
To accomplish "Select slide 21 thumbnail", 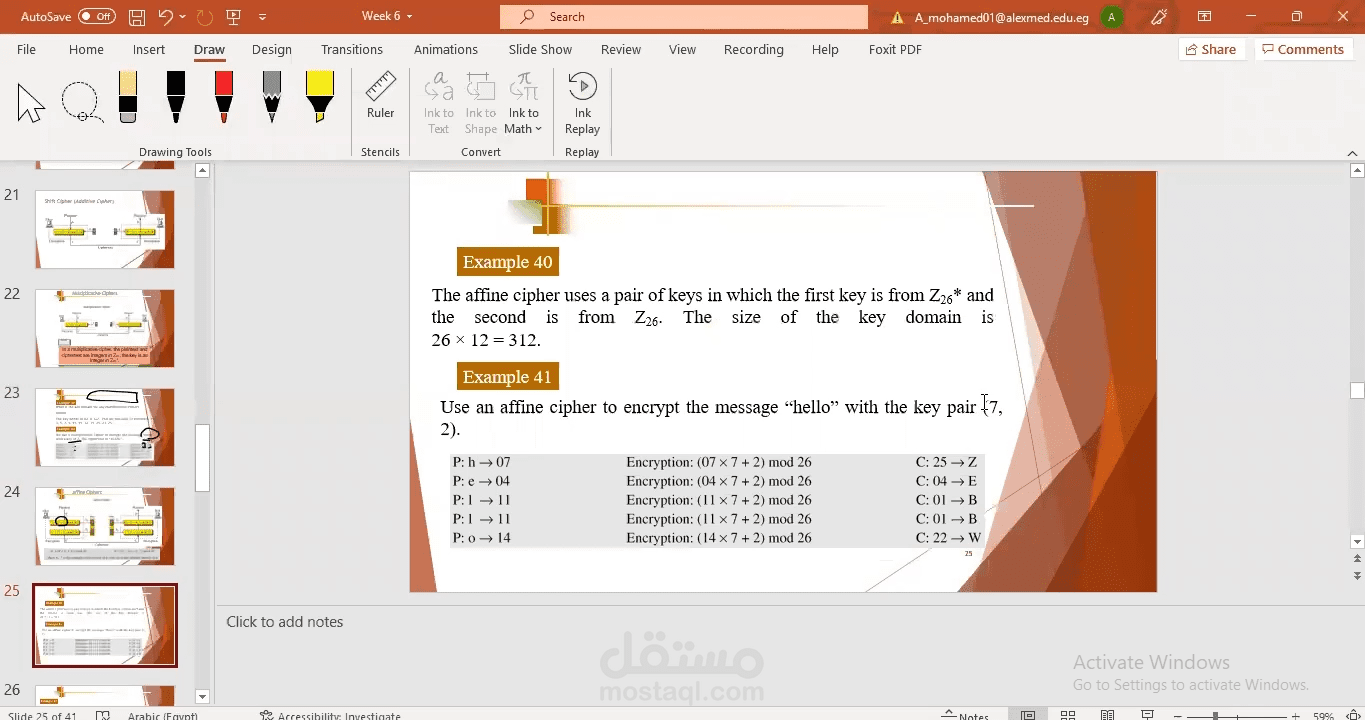I will (x=105, y=229).
